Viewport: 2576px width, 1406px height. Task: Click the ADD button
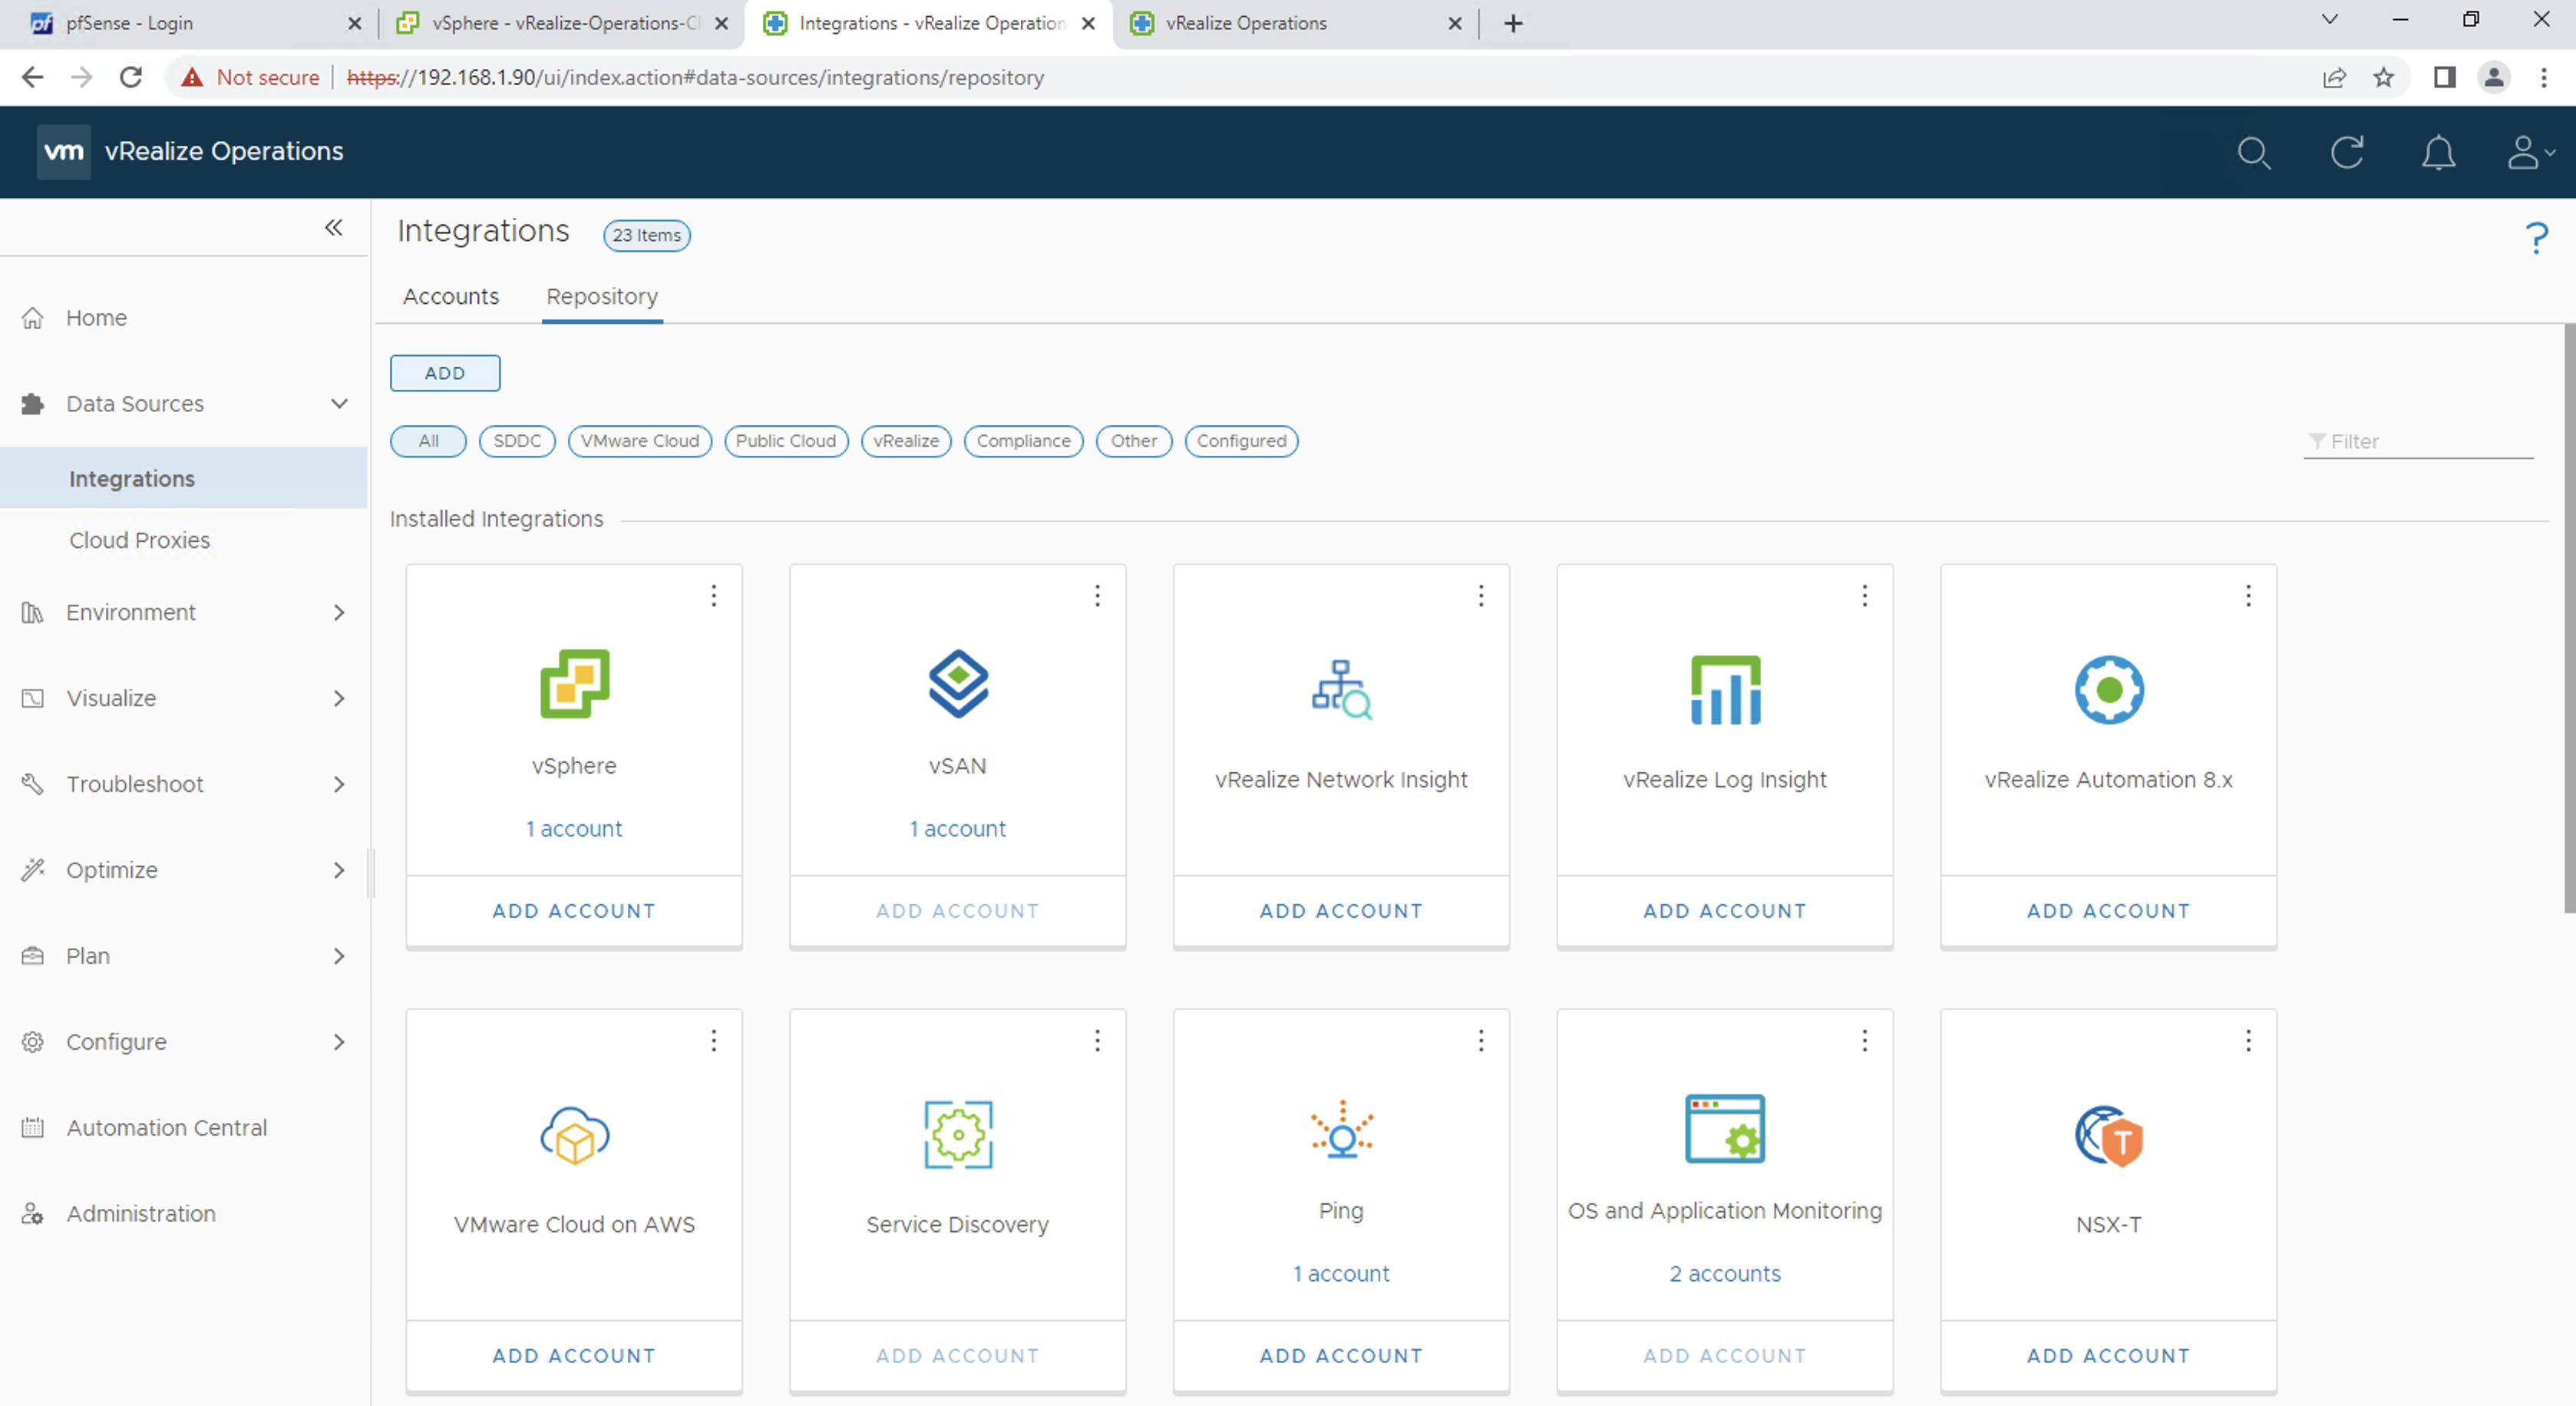click(x=445, y=373)
